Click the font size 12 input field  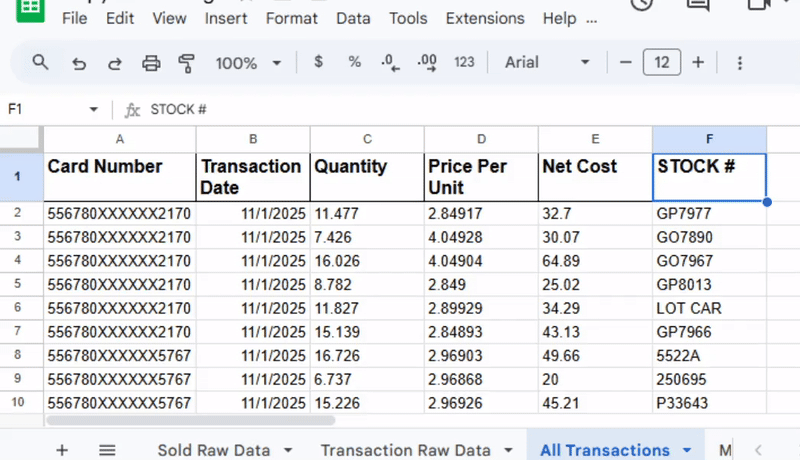coord(662,62)
